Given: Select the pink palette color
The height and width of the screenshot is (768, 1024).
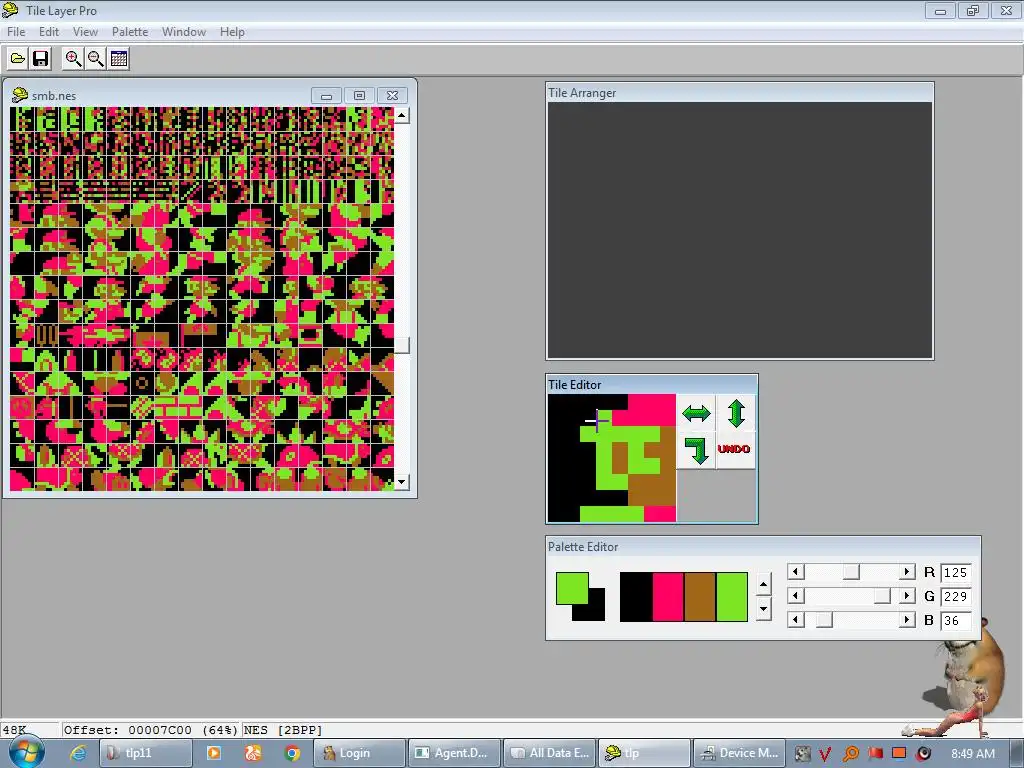Looking at the screenshot, I should click(x=667, y=597).
